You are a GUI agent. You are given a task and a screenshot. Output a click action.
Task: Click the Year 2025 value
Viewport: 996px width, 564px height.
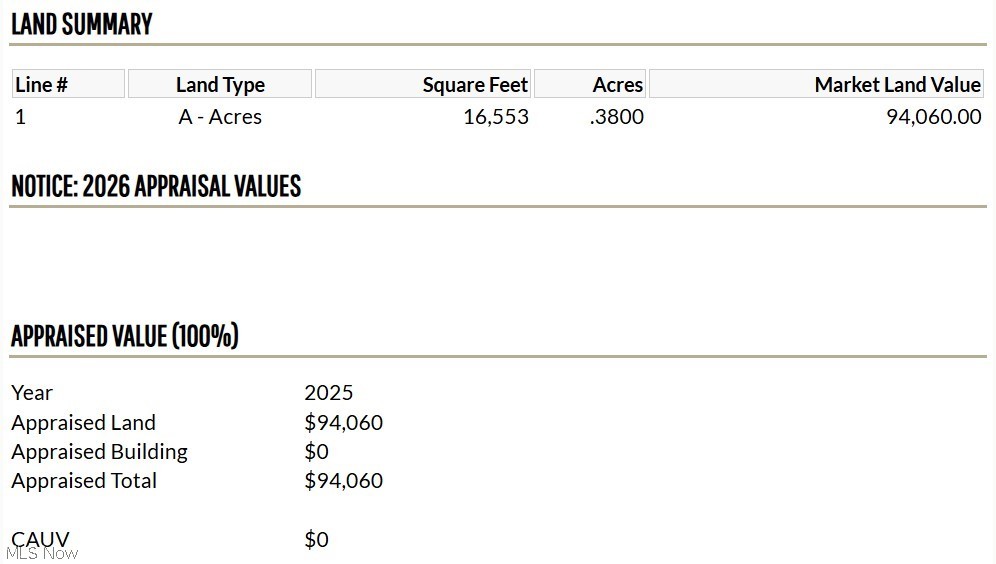(329, 393)
